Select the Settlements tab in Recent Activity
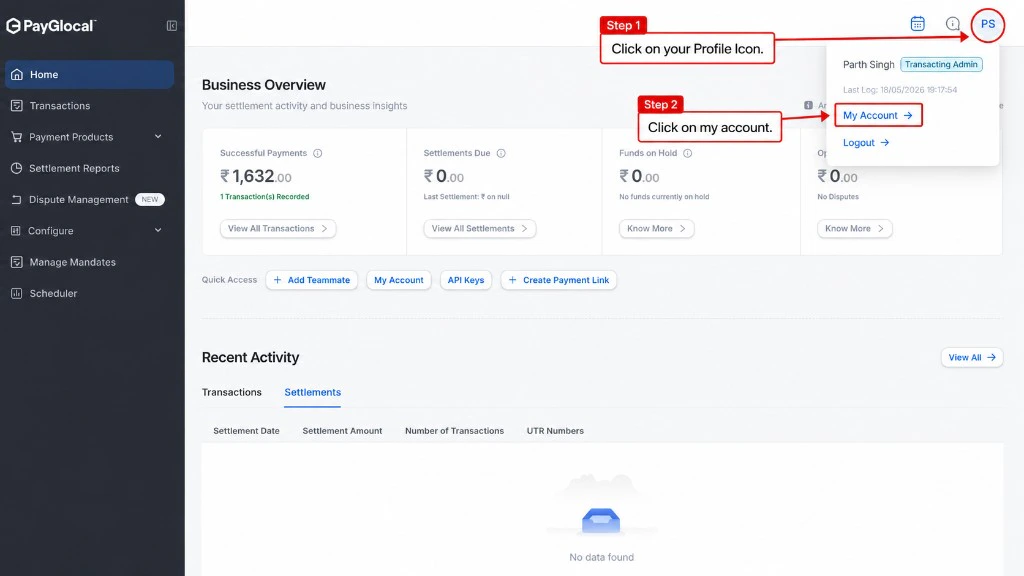This screenshot has width=1024, height=576. click(x=312, y=392)
